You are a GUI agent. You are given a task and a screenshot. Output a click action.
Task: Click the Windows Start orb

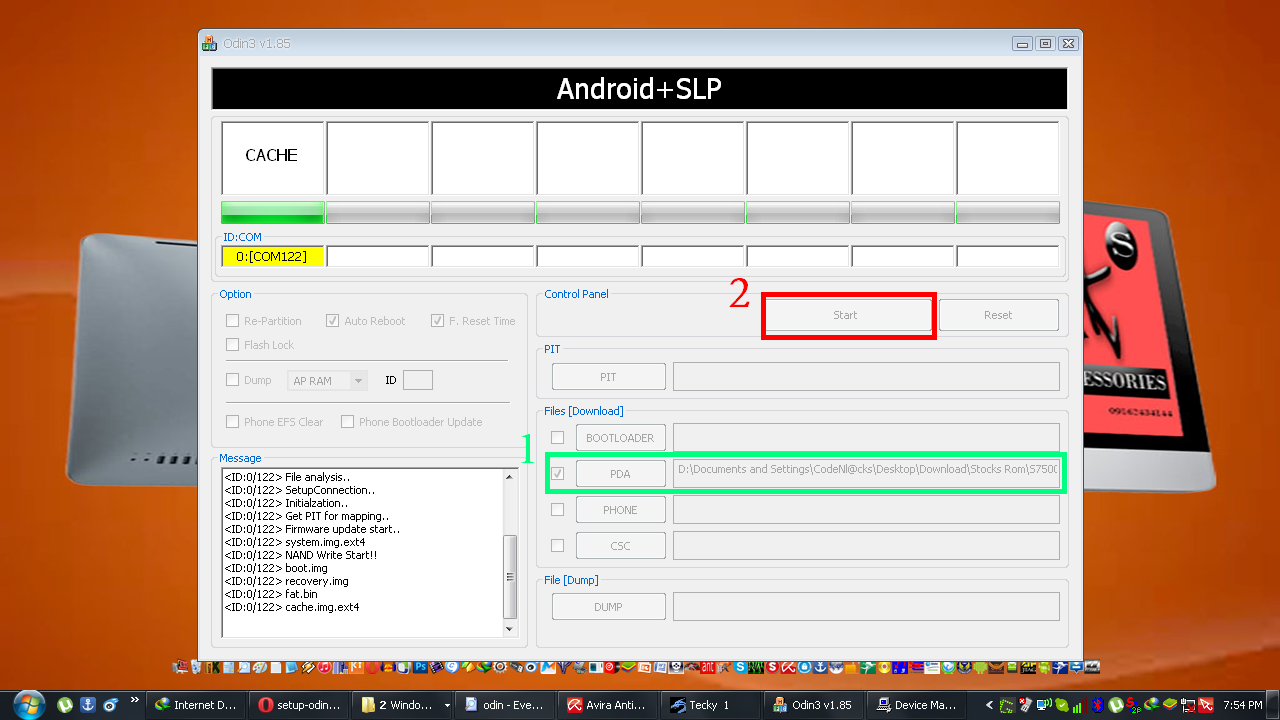(27, 704)
